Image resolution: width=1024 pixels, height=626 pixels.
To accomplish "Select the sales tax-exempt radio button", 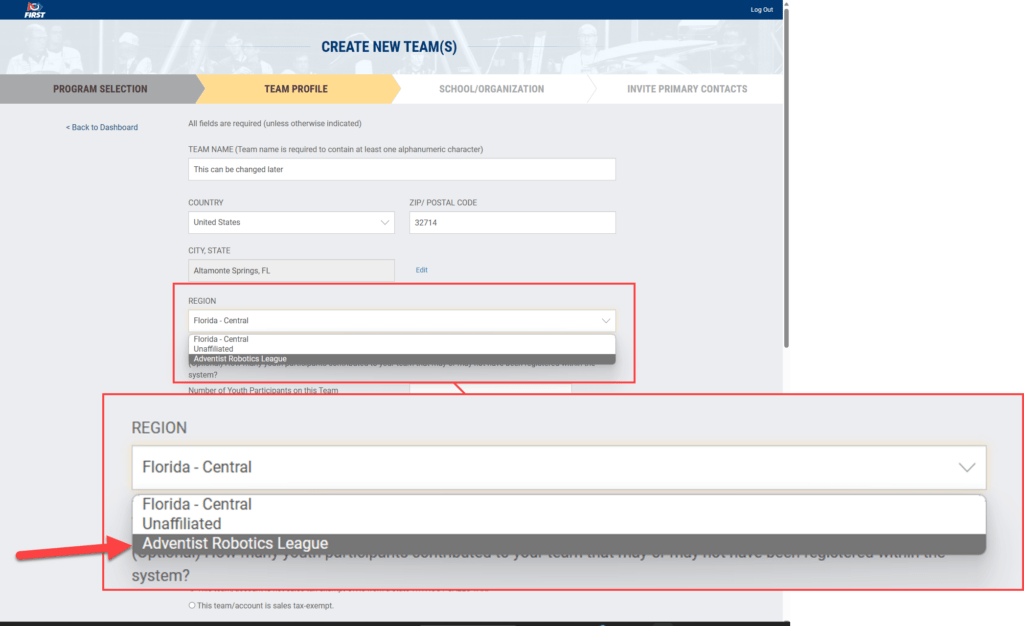I will [x=192, y=605].
